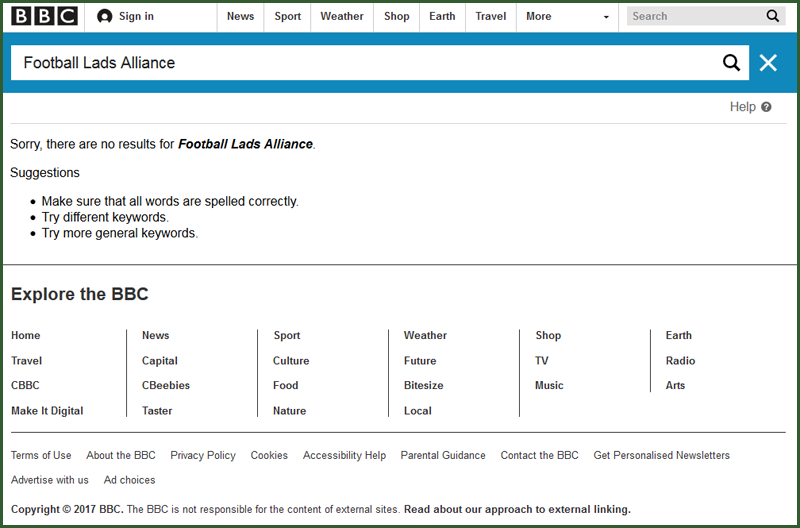Viewport: 800px width, 528px height.
Task: Expand the More dropdown arrow
Action: (606, 17)
